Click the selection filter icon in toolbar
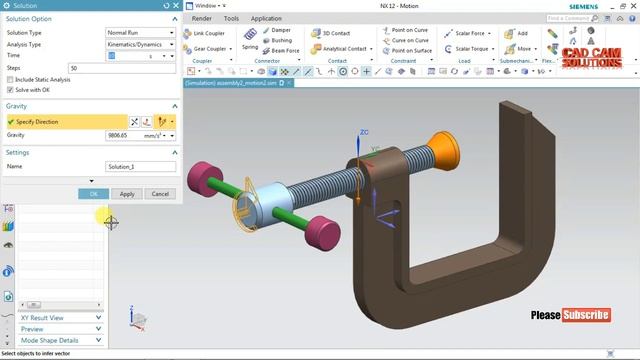Viewport: 640px width, 360px height. [191, 71]
